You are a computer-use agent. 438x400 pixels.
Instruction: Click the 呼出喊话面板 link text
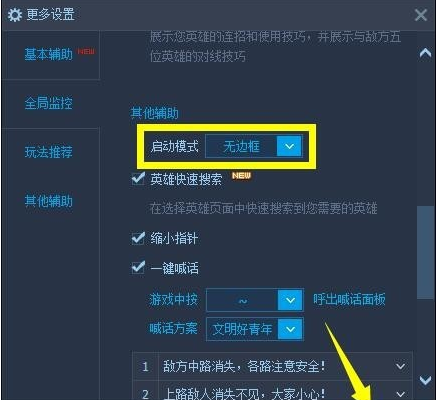point(349,299)
